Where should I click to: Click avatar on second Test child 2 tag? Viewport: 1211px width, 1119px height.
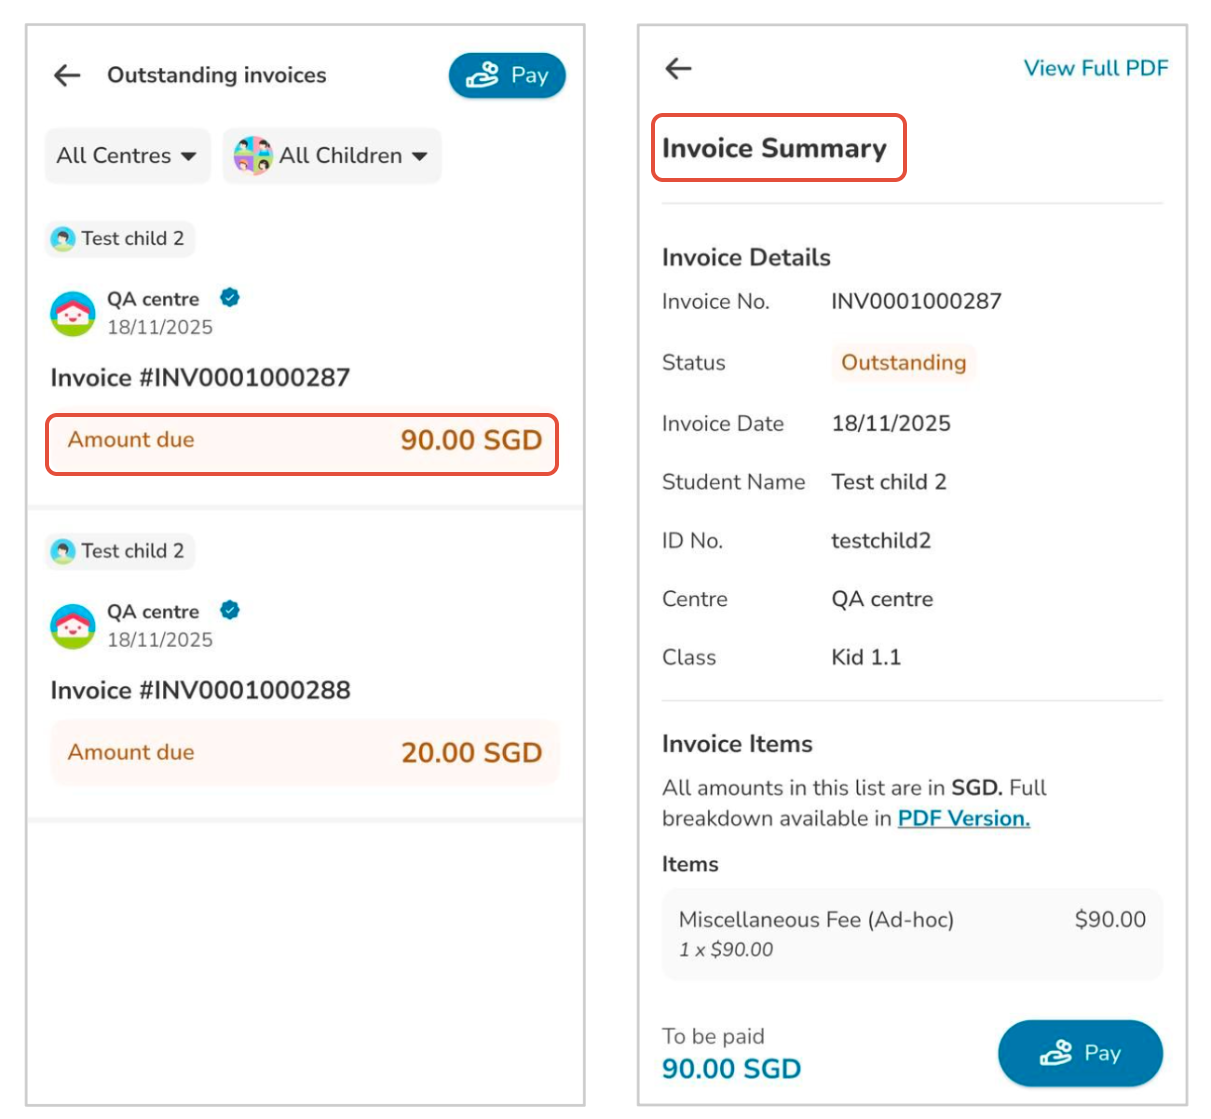pos(64,551)
